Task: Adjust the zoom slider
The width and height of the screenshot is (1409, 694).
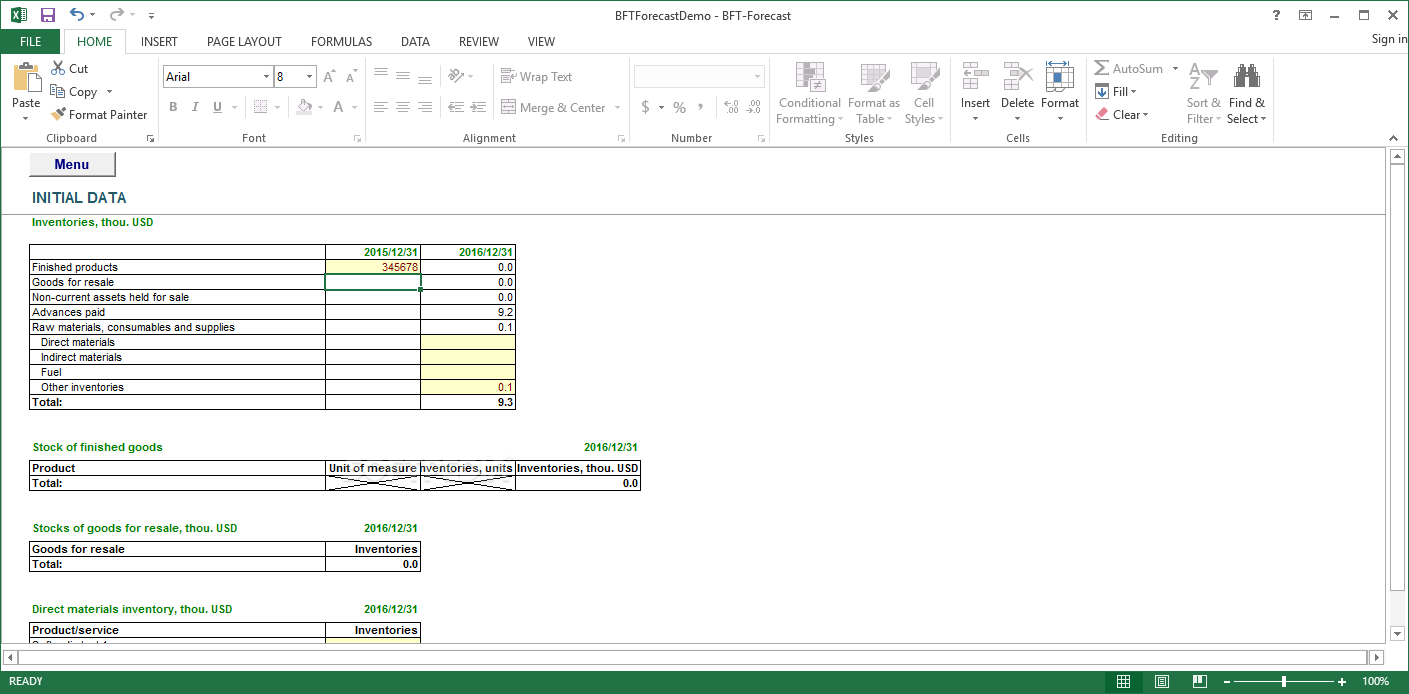Action: (x=1284, y=681)
